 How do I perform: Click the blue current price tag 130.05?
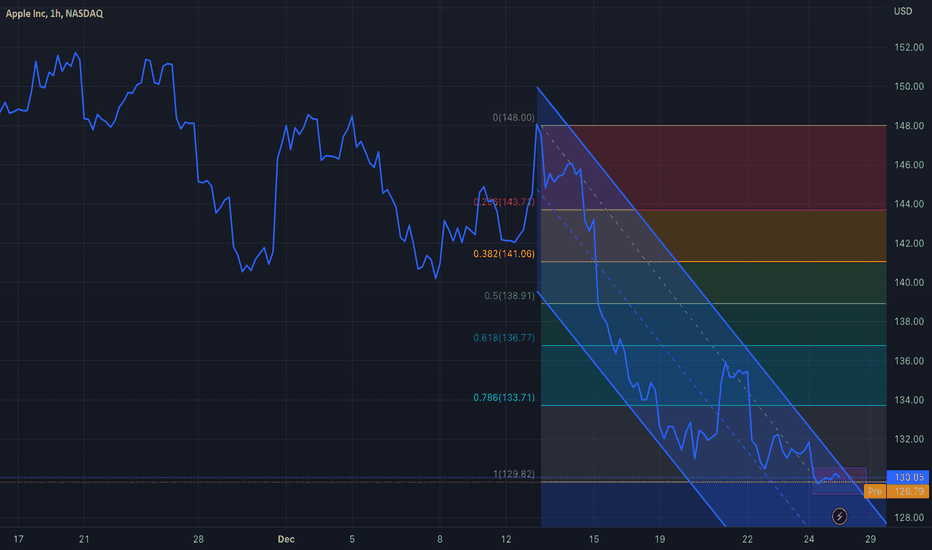pos(908,477)
